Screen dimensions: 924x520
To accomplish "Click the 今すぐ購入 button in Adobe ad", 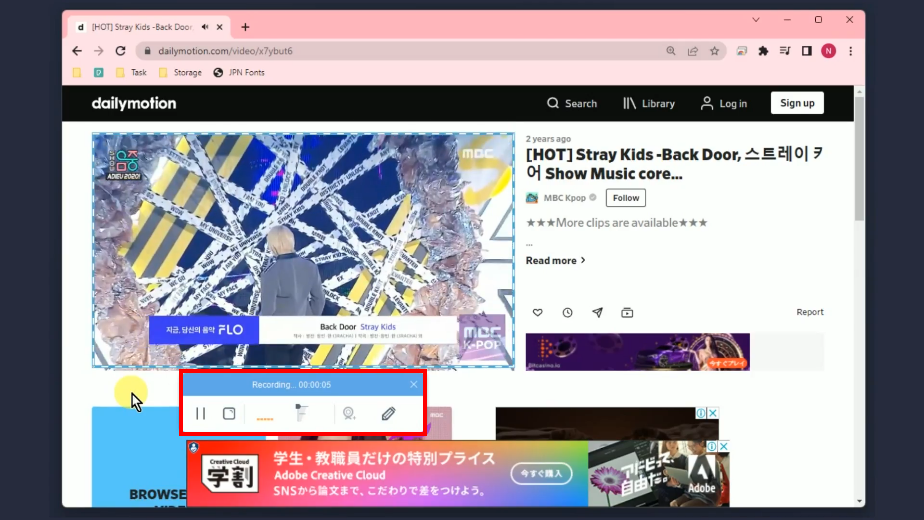I will [x=541, y=473].
